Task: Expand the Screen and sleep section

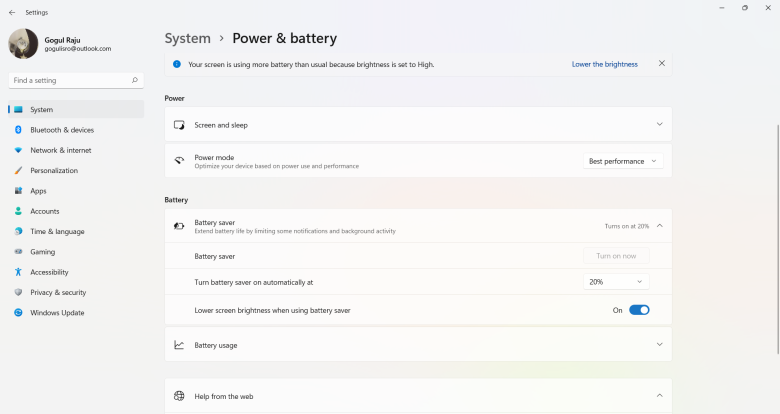Action: coord(659,125)
